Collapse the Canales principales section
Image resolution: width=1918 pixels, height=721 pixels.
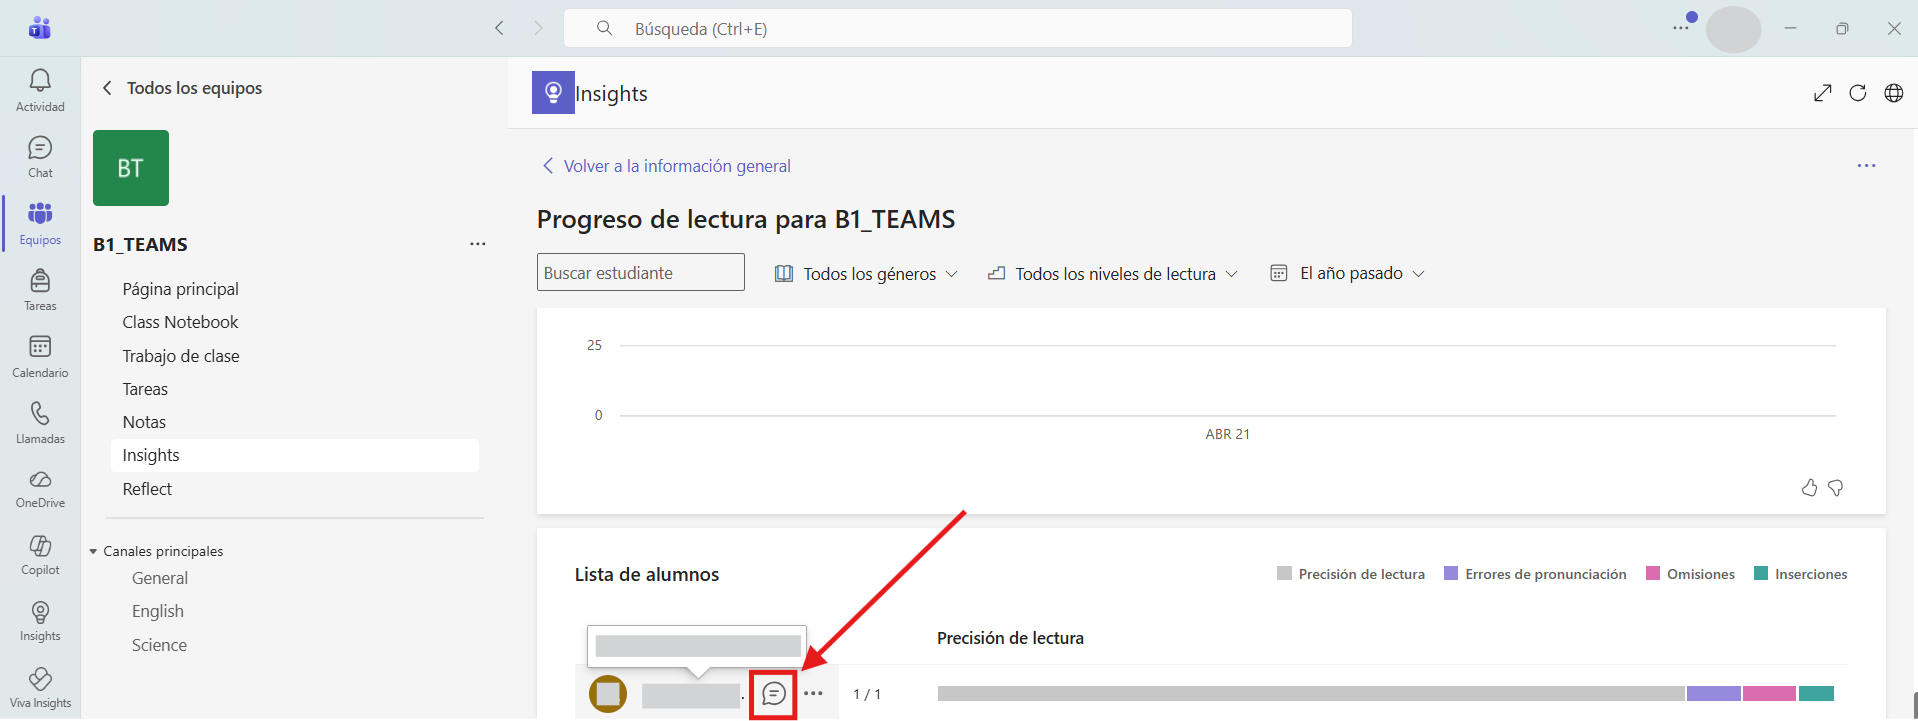tap(93, 551)
